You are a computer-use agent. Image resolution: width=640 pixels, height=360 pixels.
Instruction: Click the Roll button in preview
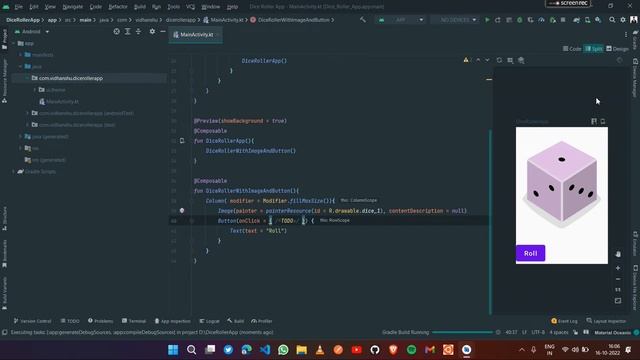click(530, 253)
